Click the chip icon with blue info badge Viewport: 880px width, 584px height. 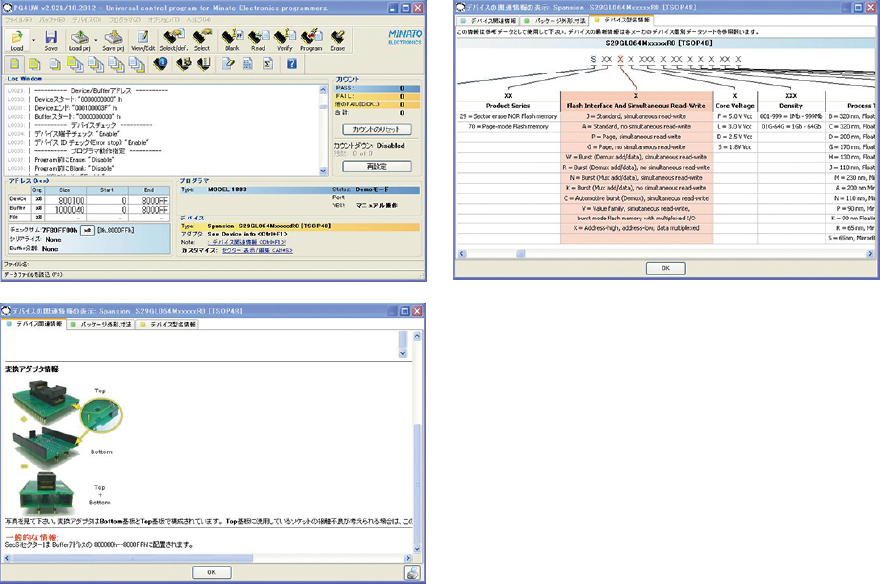click(x=161, y=64)
